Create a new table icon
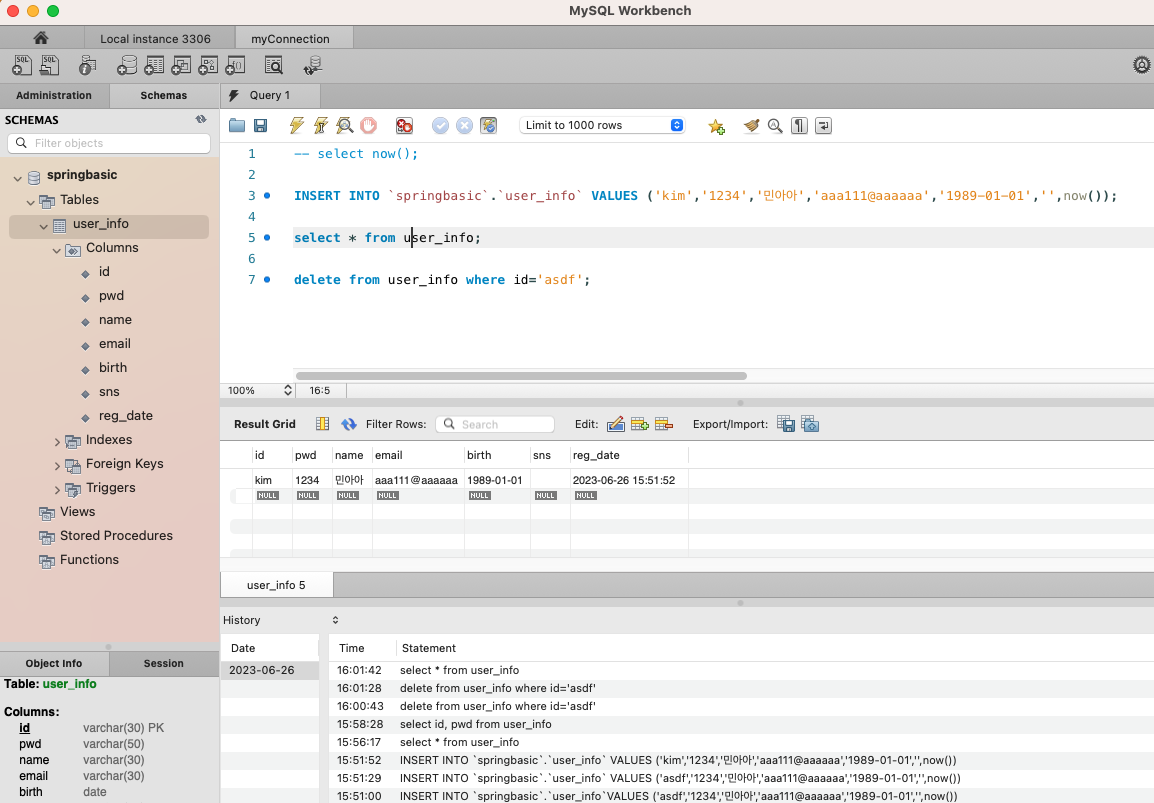The width and height of the screenshot is (1154, 803). pos(154,66)
